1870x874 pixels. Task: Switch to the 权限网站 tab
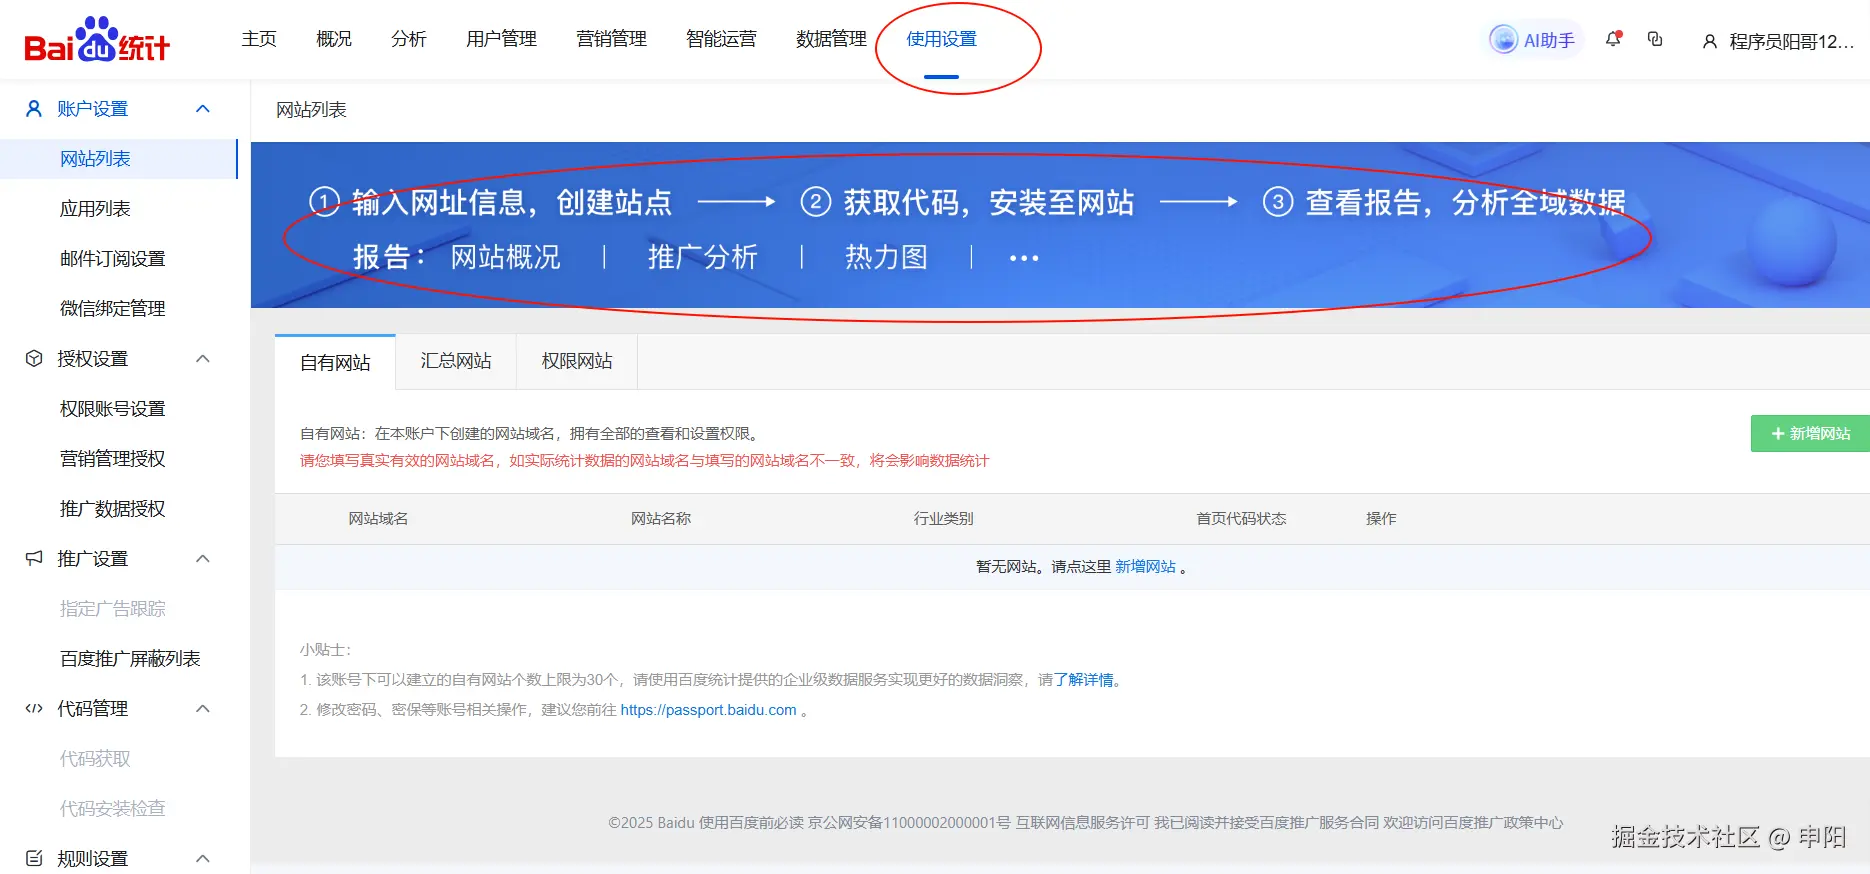point(577,361)
